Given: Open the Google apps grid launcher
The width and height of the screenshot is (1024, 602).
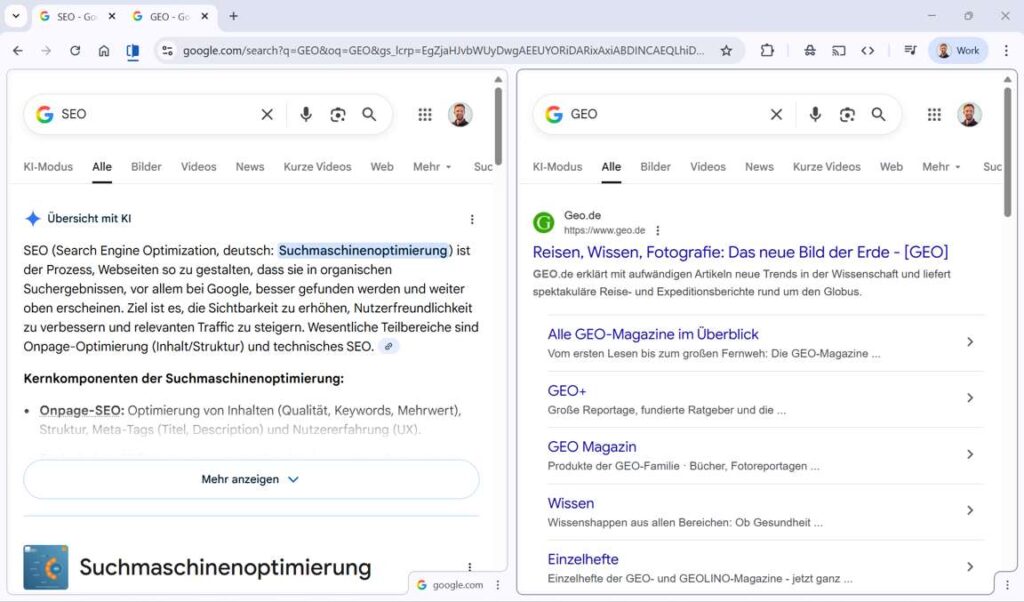Looking at the screenshot, I should coord(934,114).
